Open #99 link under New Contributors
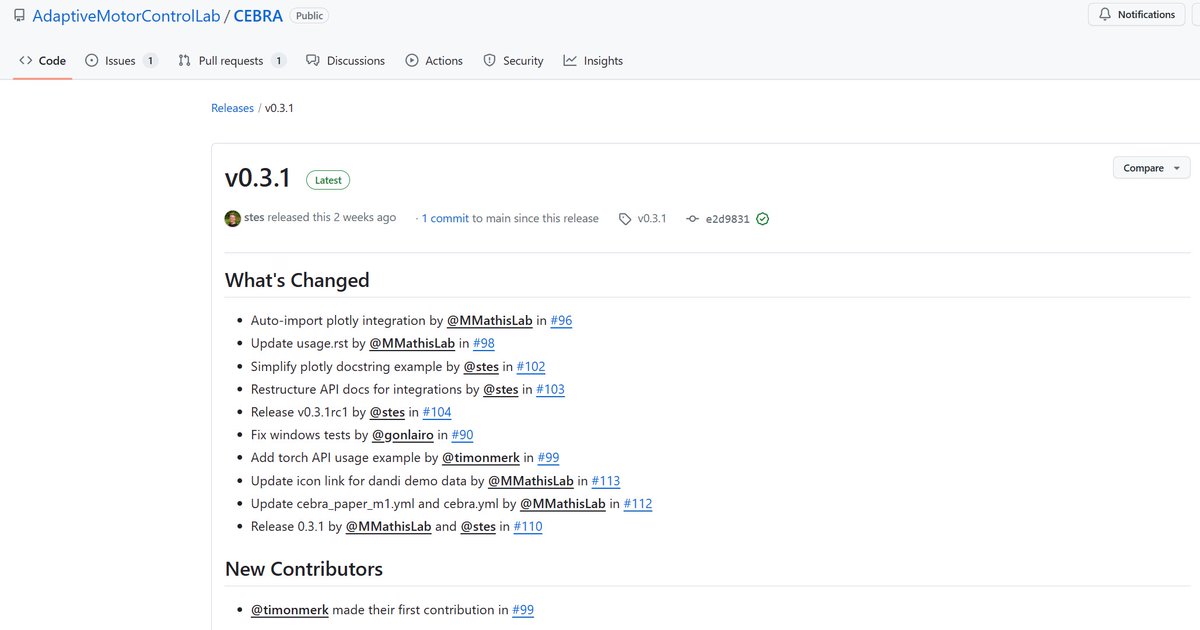This screenshot has width=1200, height=630. pyautogui.click(x=523, y=610)
